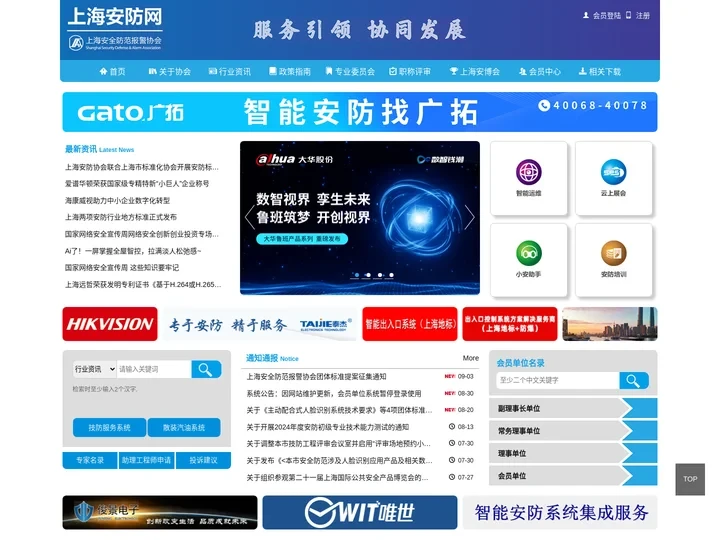The height and width of the screenshot is (540, 720).
Task: Open news 上海安防协会联合上海市标准化协会
Action: pos(141,167)
